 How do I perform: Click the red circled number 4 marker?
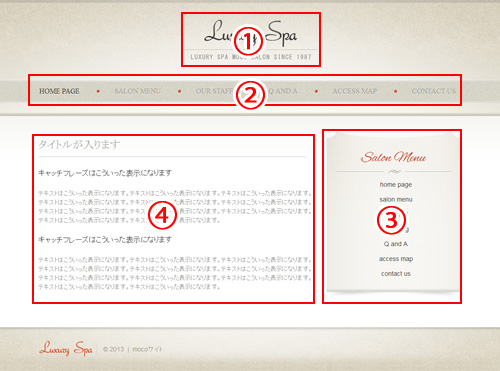(x=162, y=215)
